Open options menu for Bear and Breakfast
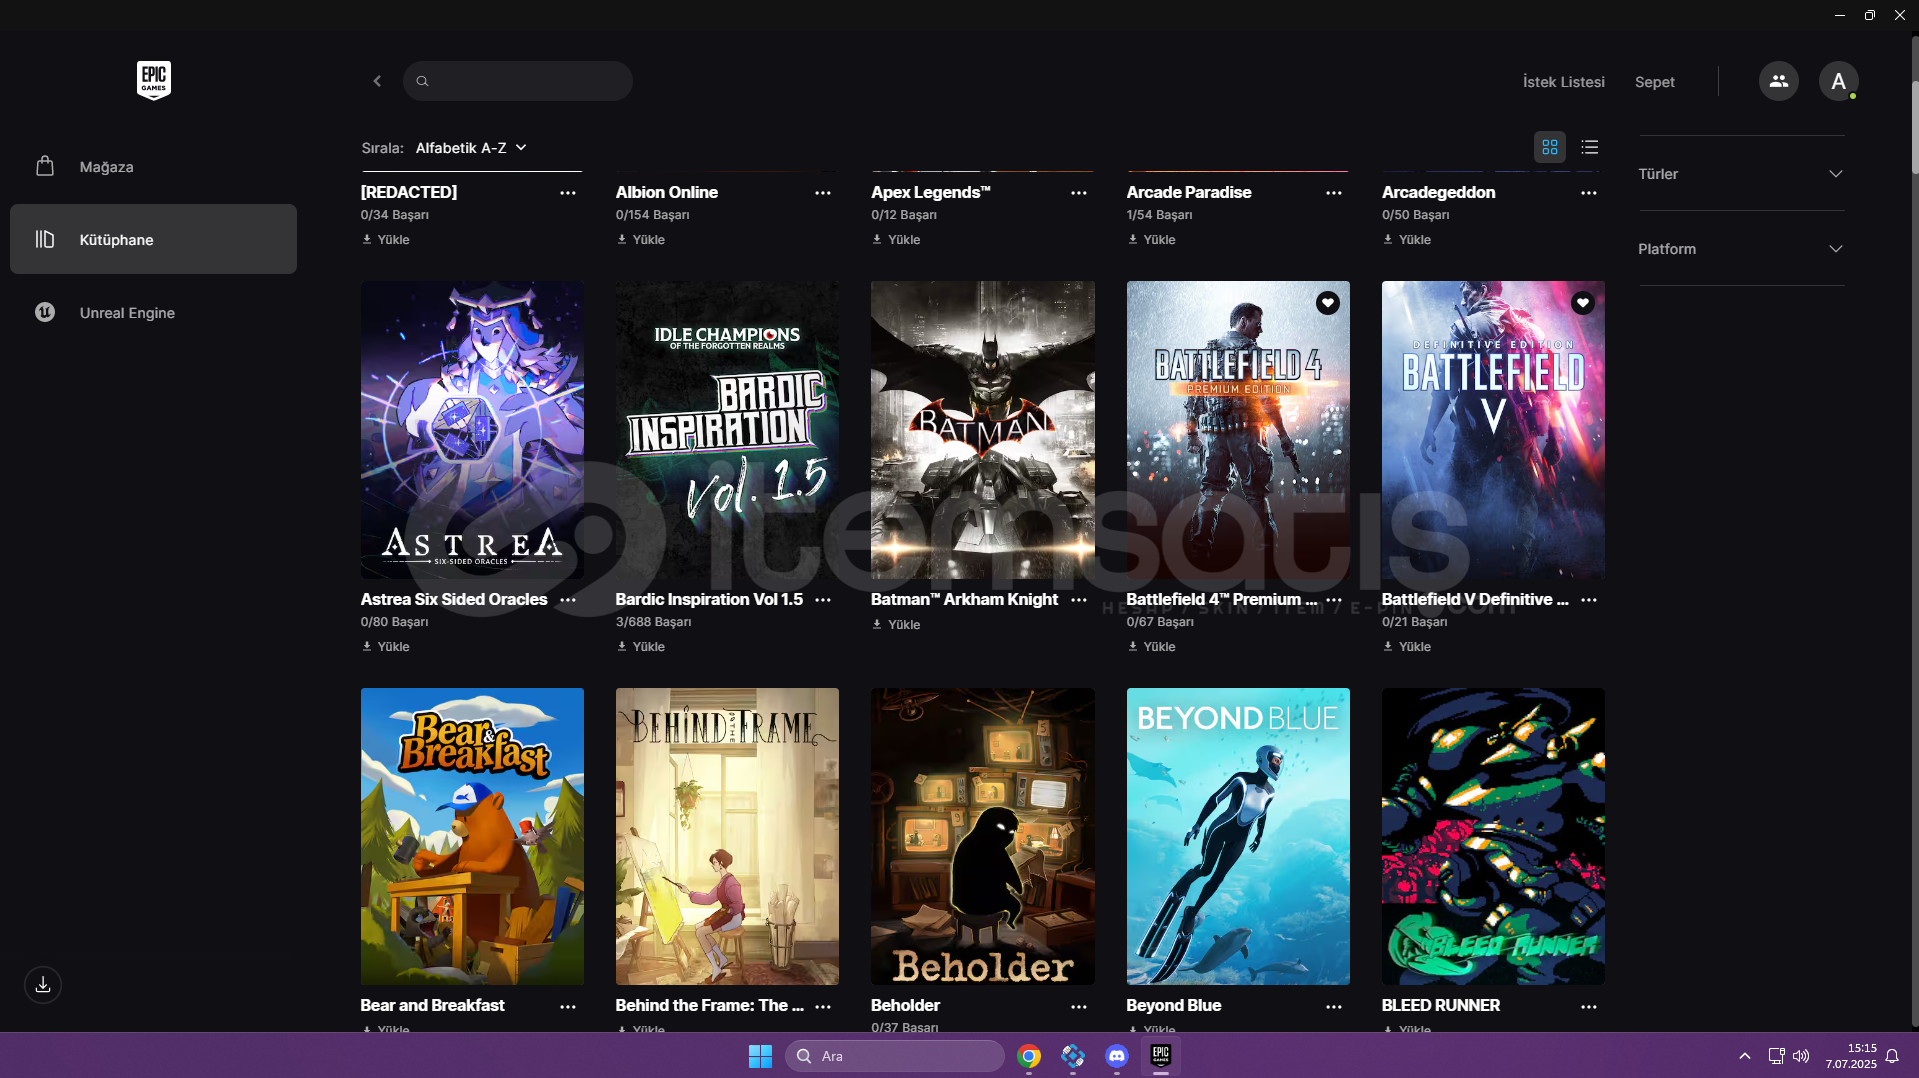This screenshot has width=1919, height=1078. click(x=567, y=1006)
